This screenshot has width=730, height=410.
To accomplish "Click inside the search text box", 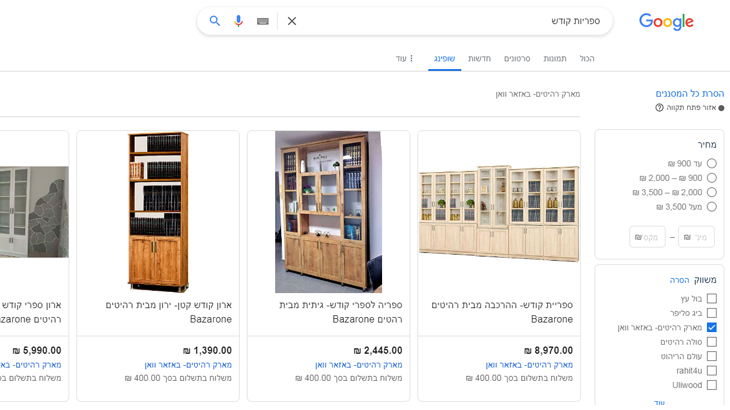I will [x=447, y=21].
